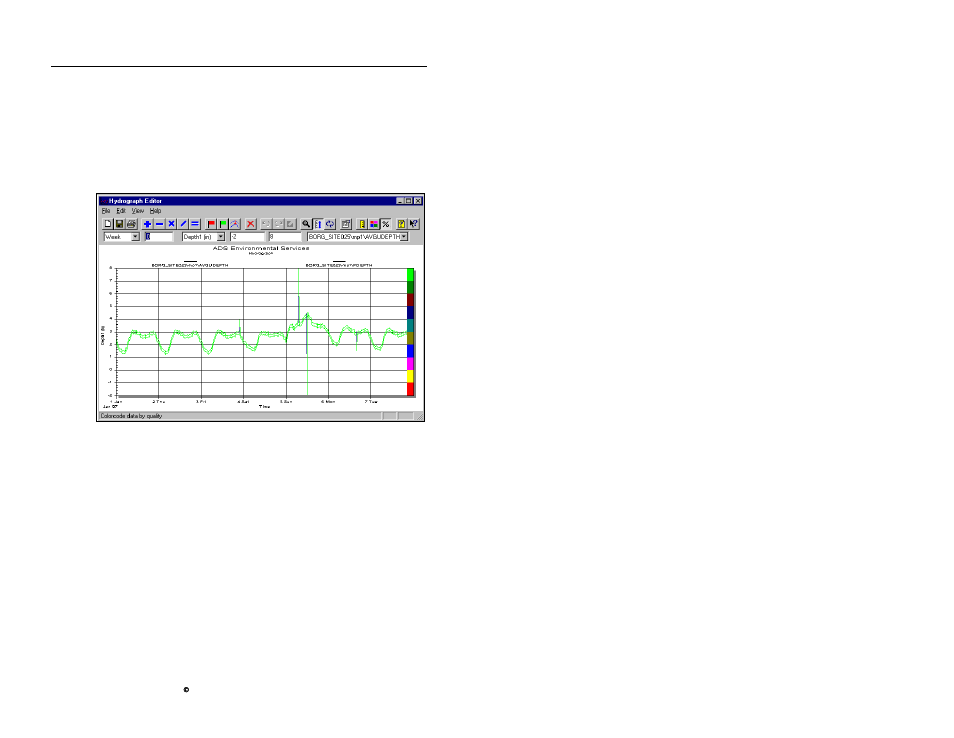Click the red quality color swatch
The height and width of the screenshot is (738, 954).
[x=410, y=389]
